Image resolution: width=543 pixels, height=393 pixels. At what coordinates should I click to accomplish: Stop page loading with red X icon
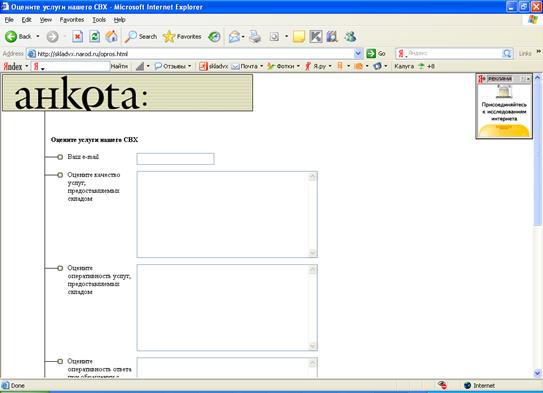(77, 36)
